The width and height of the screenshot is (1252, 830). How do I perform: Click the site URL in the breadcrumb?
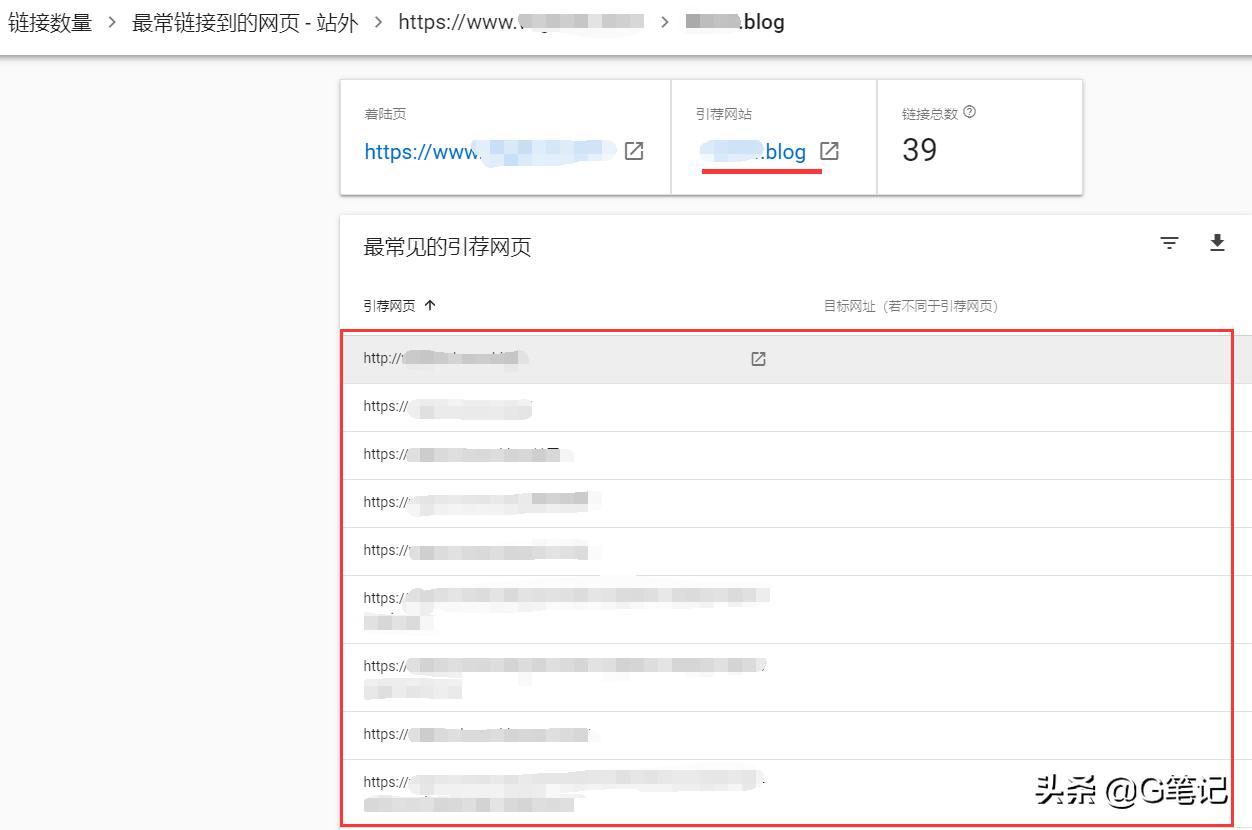click(x=520, y=21)
